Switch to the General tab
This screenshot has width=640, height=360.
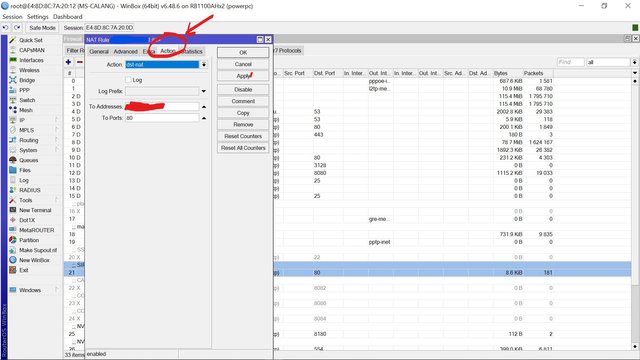[x=99, y=51]
